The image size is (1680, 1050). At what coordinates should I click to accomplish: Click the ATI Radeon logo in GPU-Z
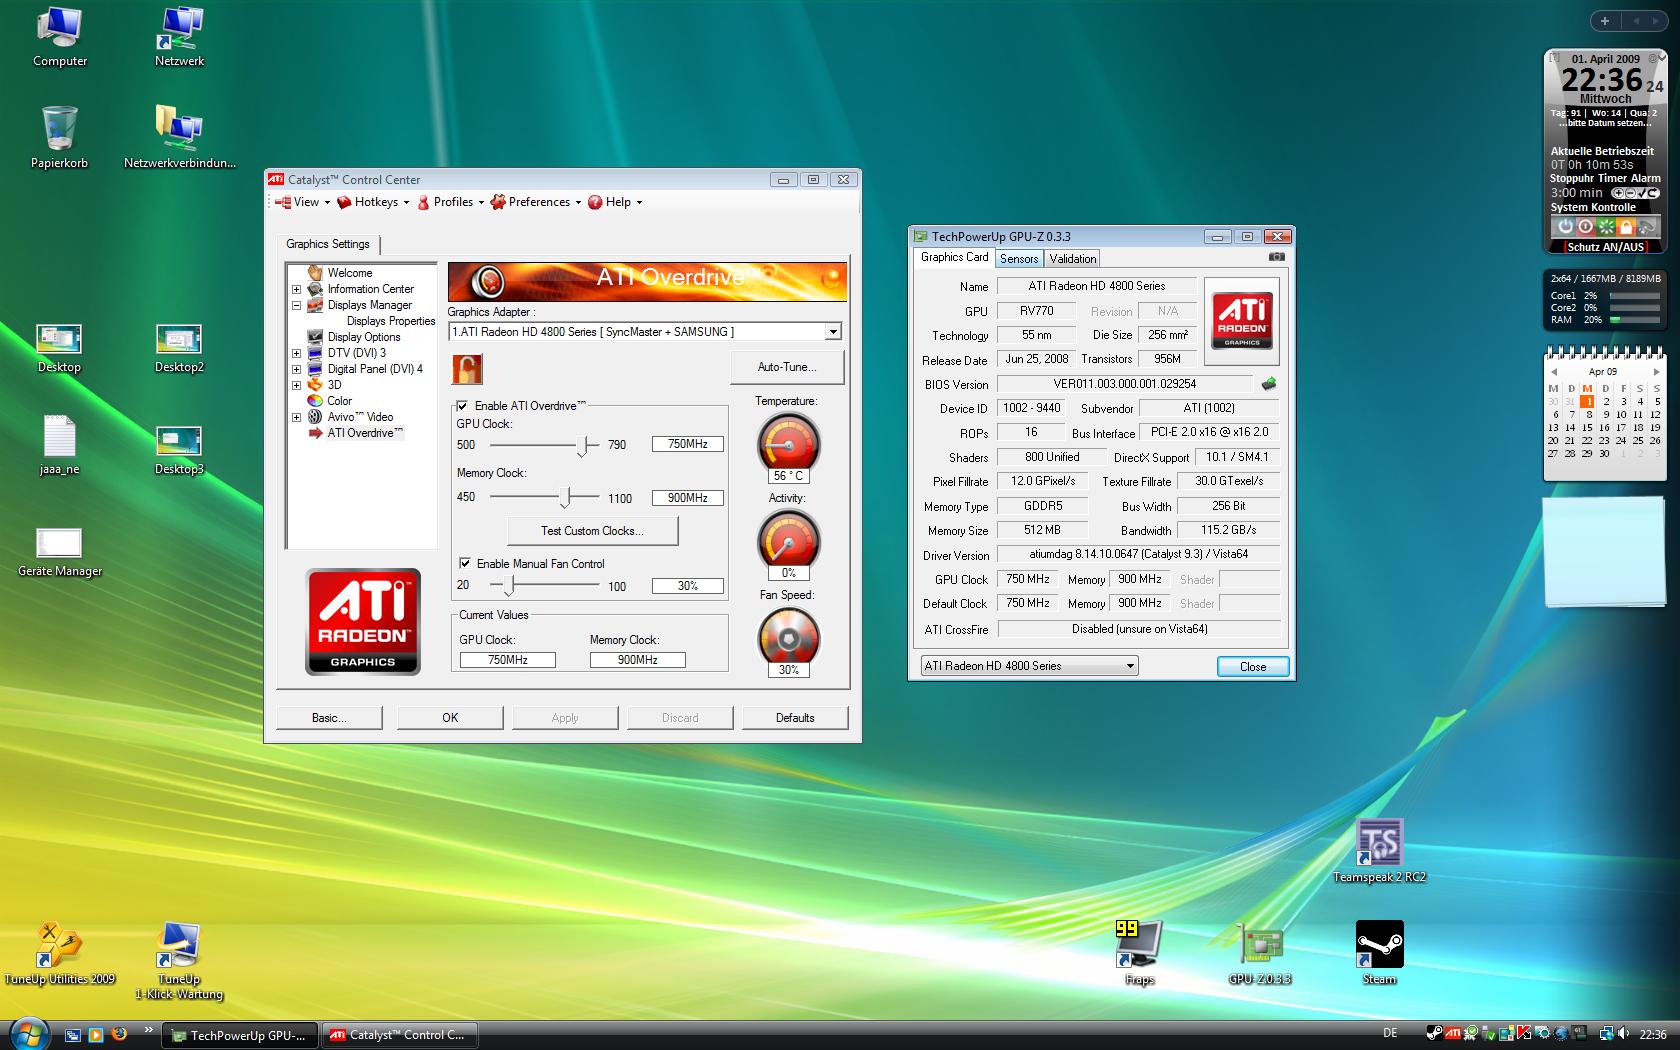click(x=1242, y=320)
